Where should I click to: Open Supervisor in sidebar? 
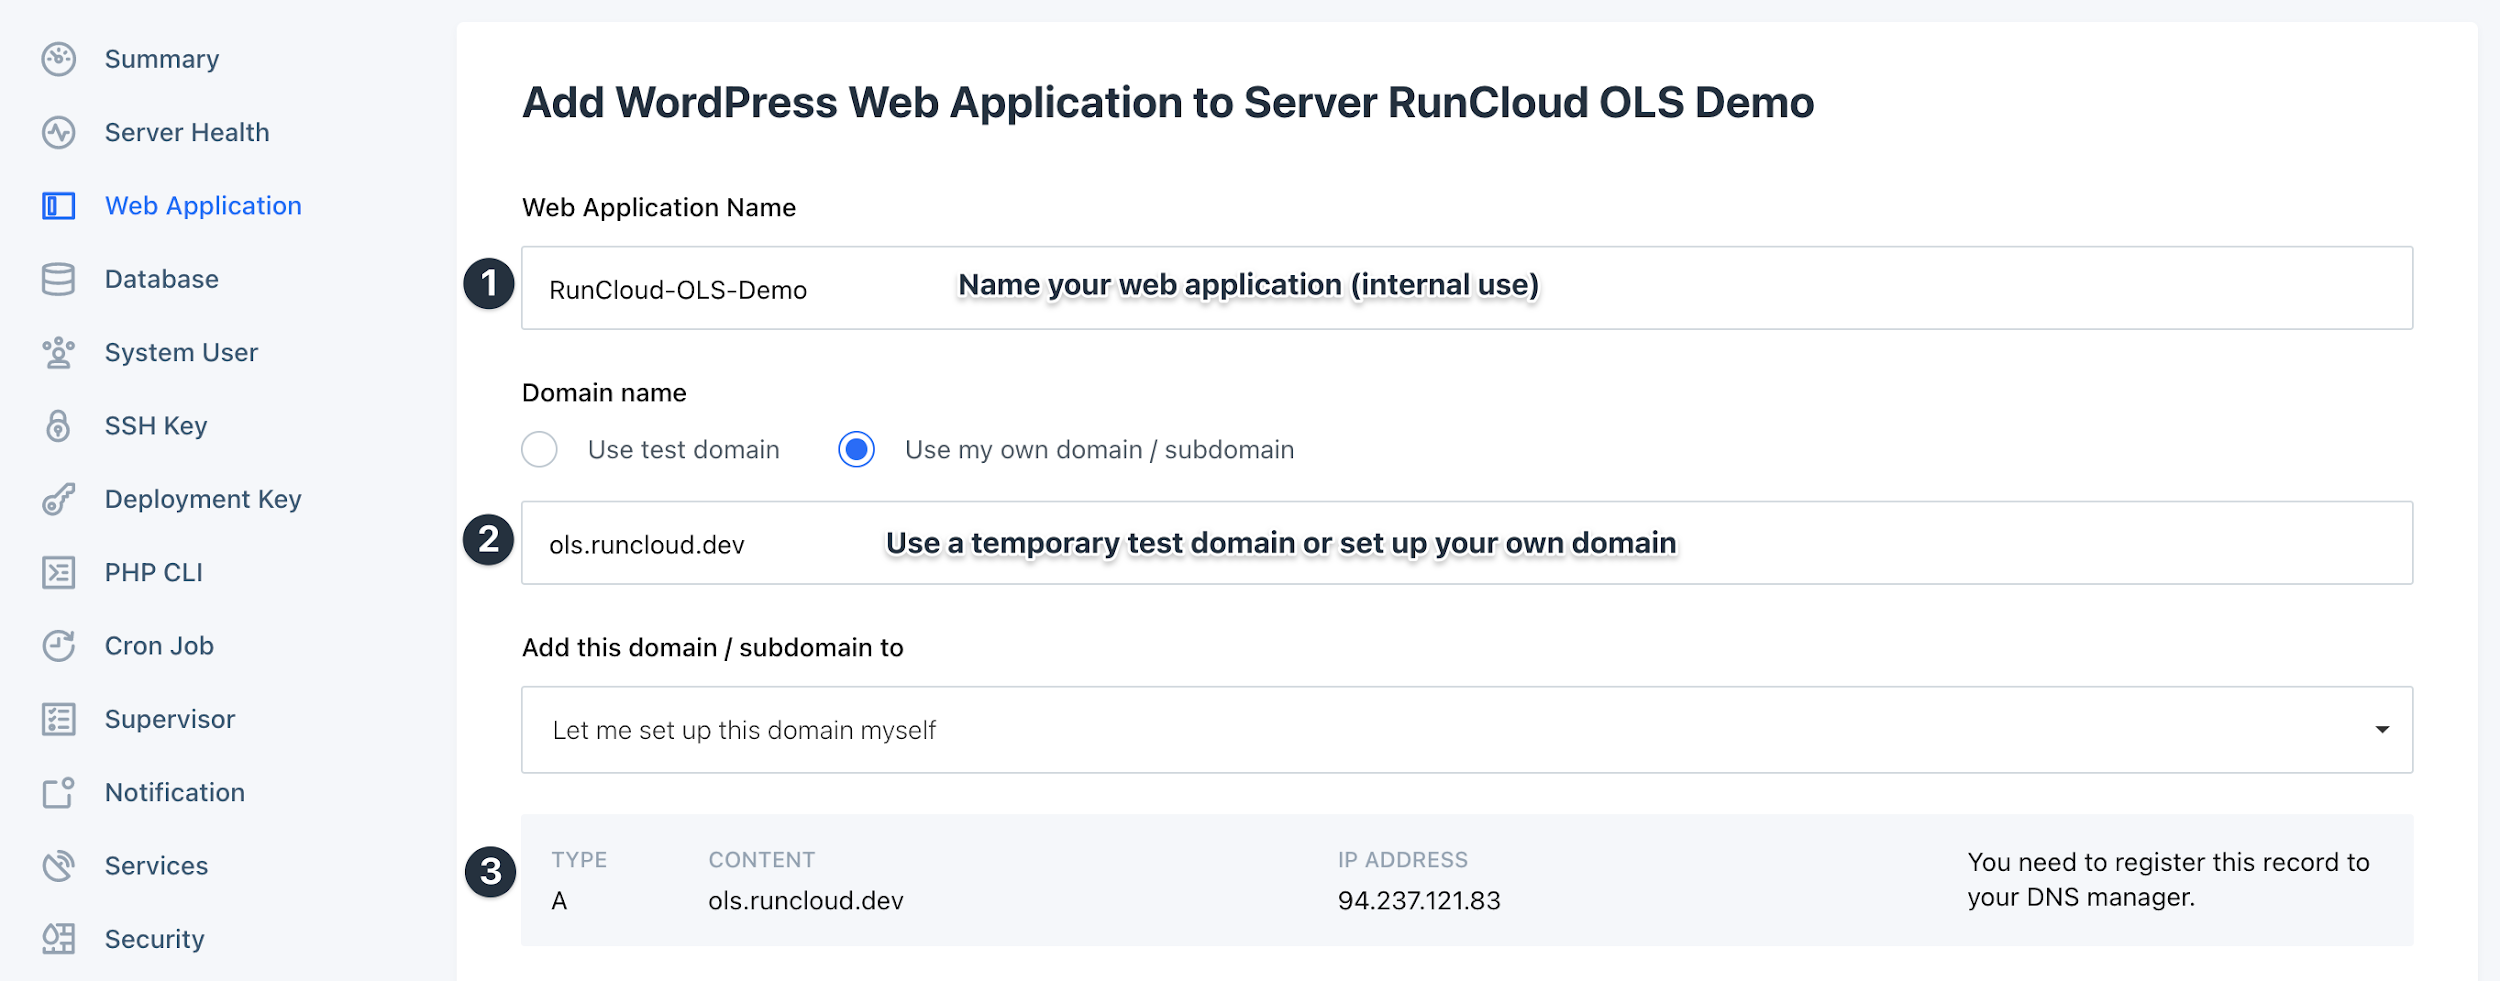(x=170, y=719)
